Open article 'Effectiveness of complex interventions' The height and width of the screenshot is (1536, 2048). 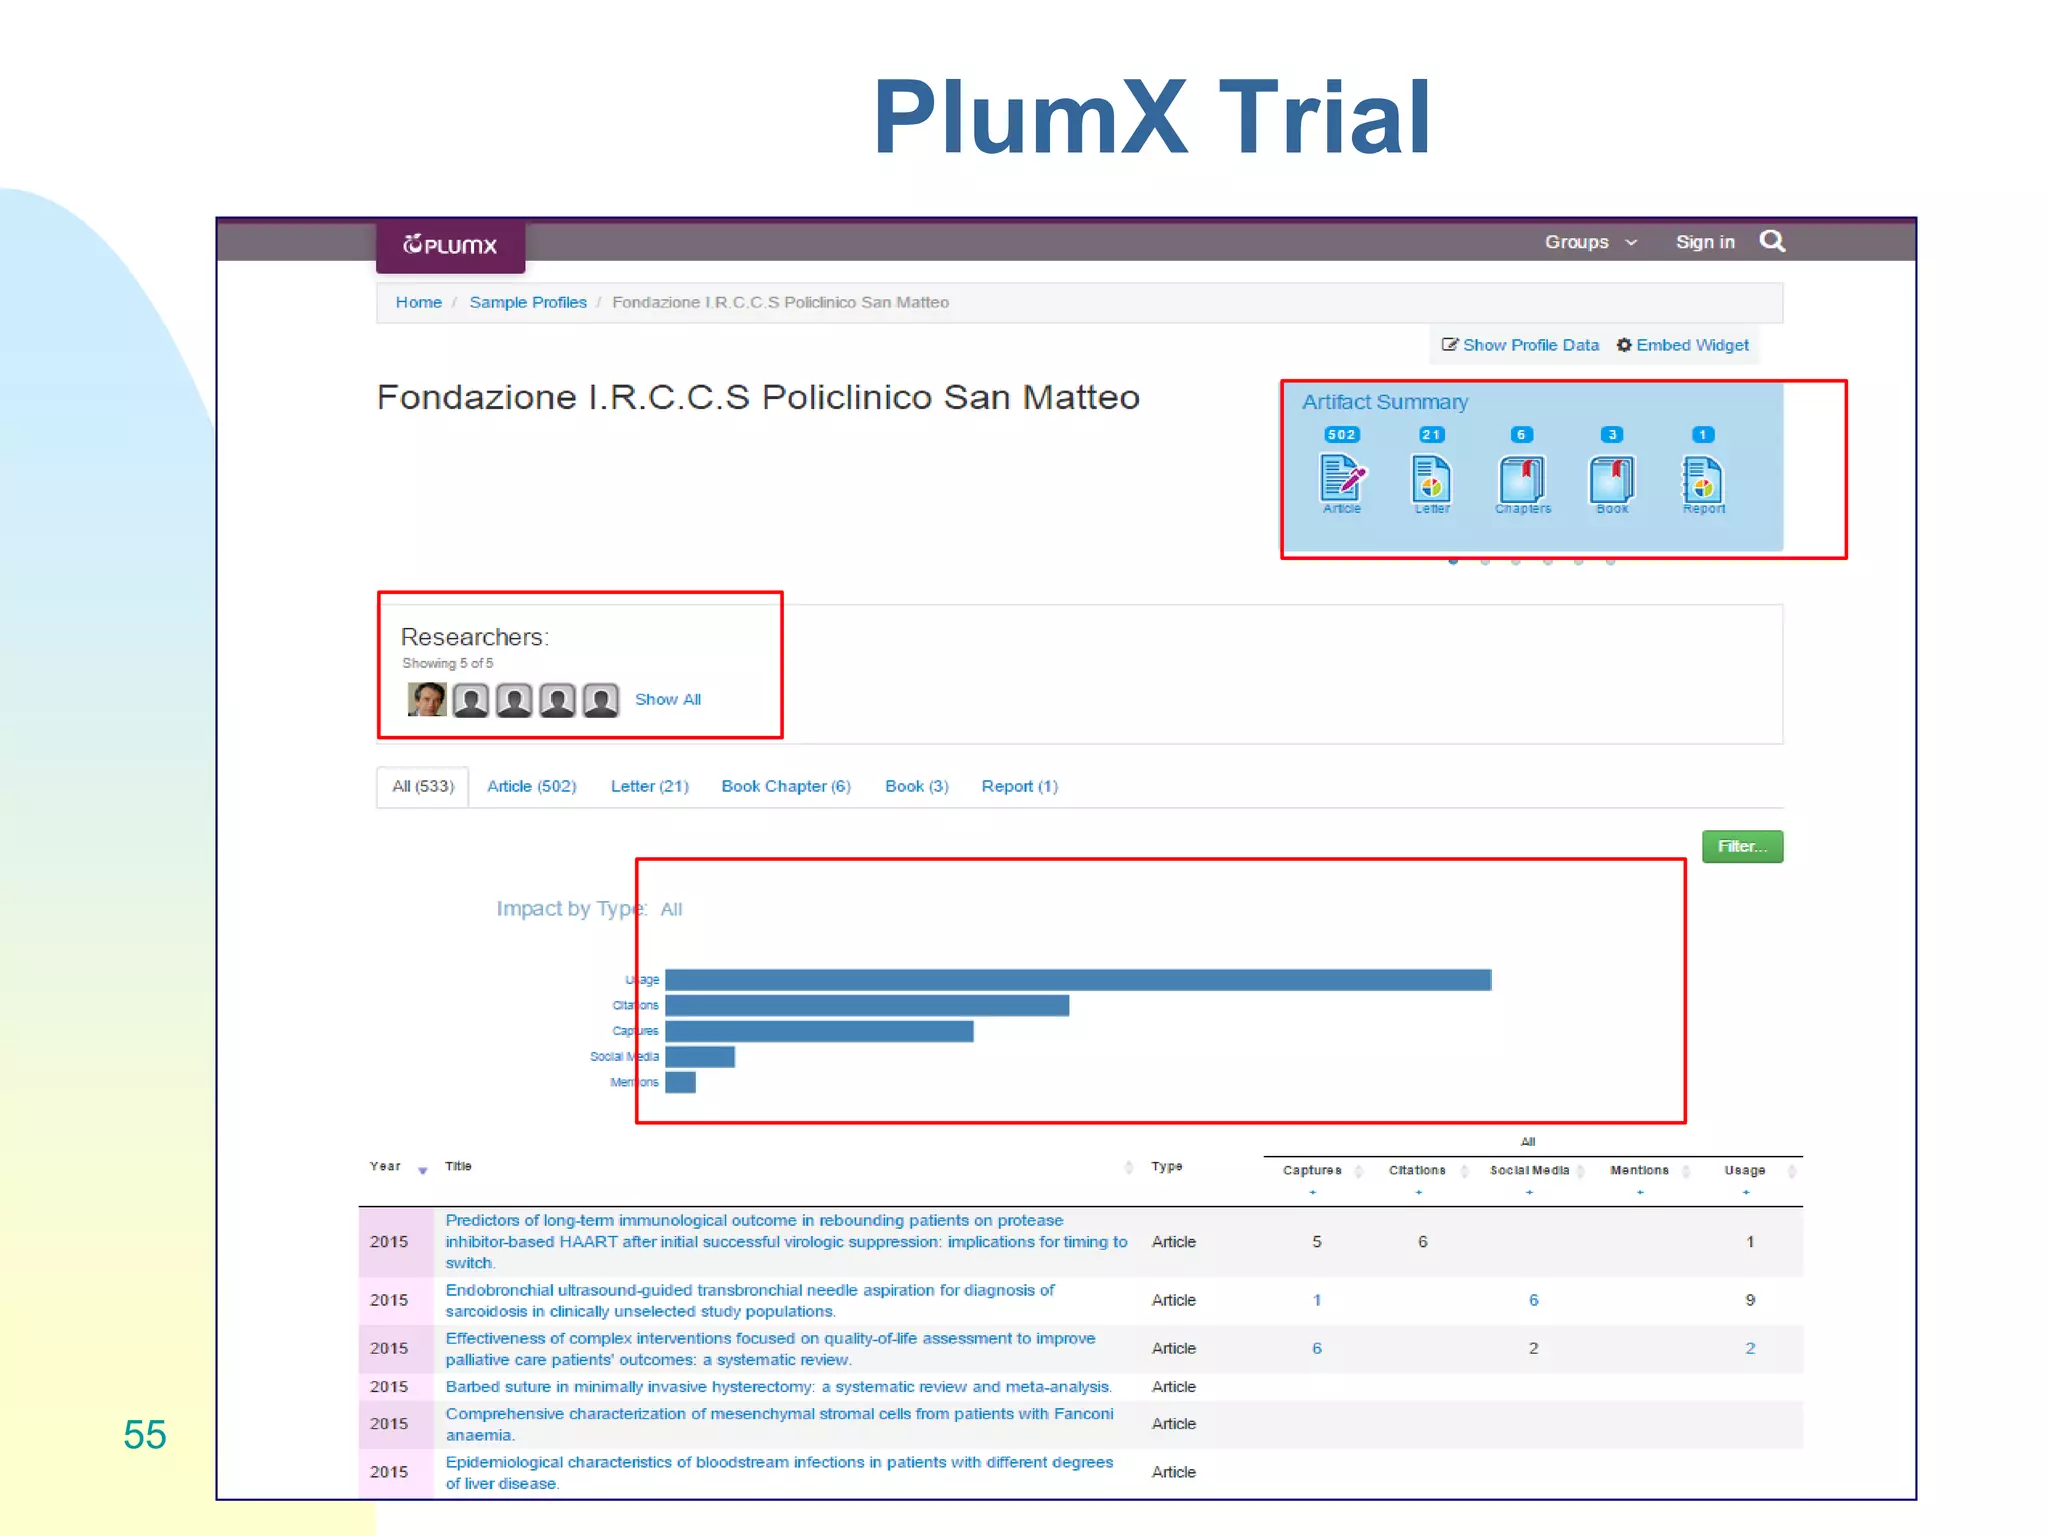770,1348
